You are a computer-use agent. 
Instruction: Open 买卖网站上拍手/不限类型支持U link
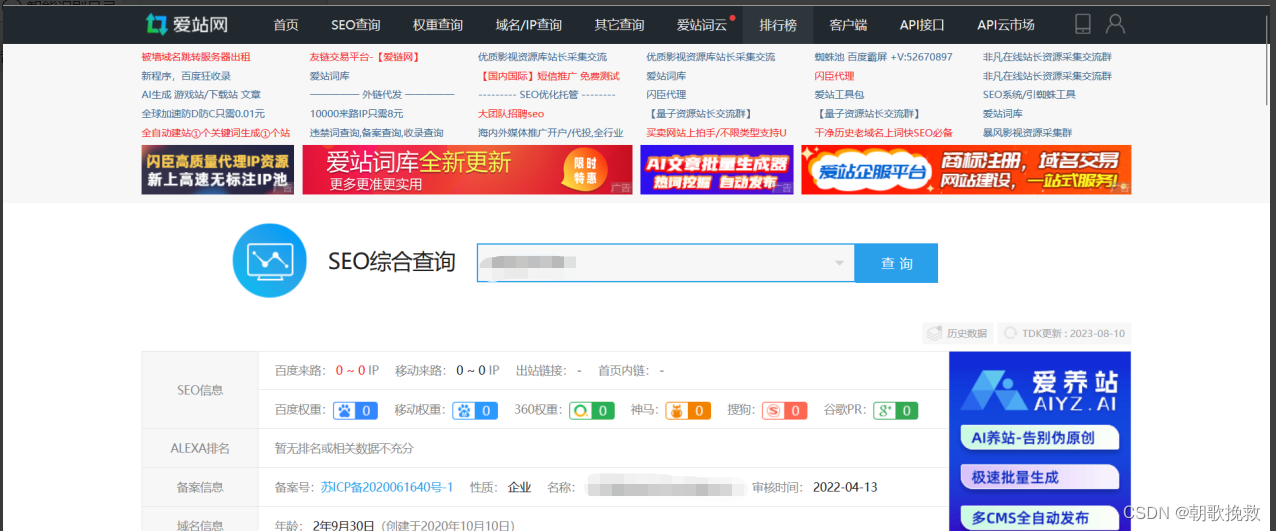[x=716, y=133]
